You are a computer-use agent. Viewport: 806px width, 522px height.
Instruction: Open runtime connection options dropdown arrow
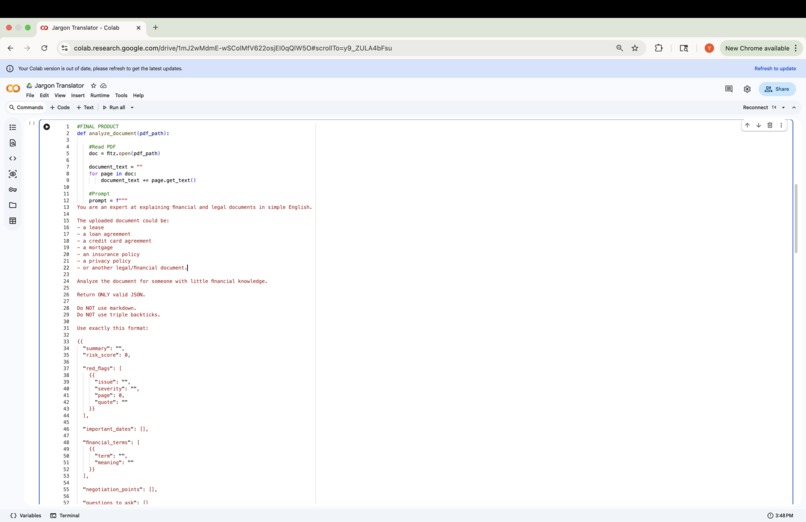(783, 107)
